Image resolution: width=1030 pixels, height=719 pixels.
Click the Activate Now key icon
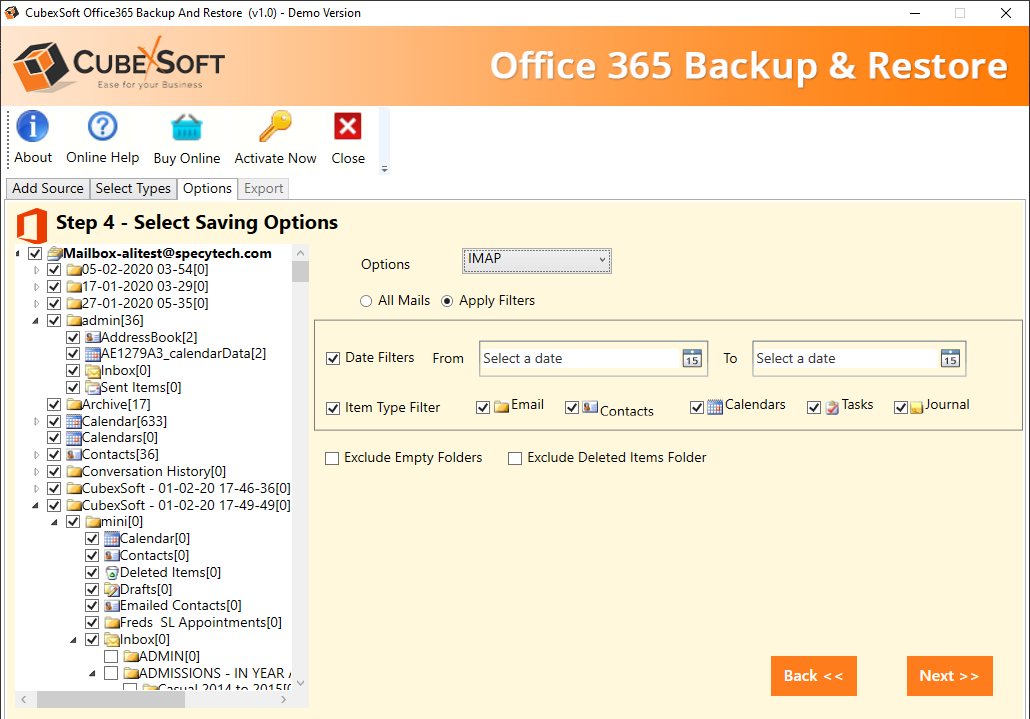[x=275, y=126]
